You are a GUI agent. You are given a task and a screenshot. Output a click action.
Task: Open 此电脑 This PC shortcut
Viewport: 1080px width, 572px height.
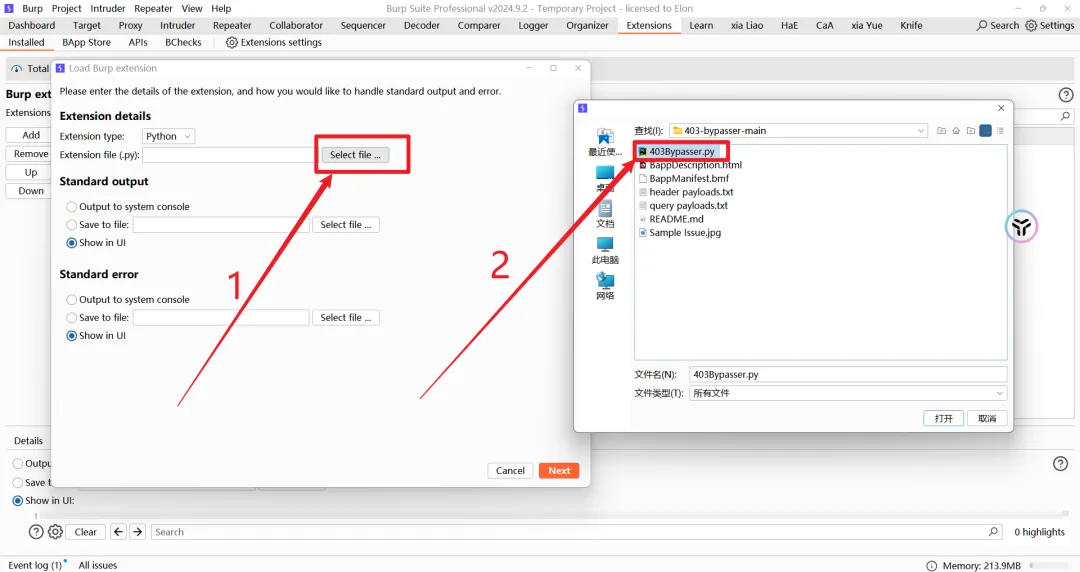point(605,251)
